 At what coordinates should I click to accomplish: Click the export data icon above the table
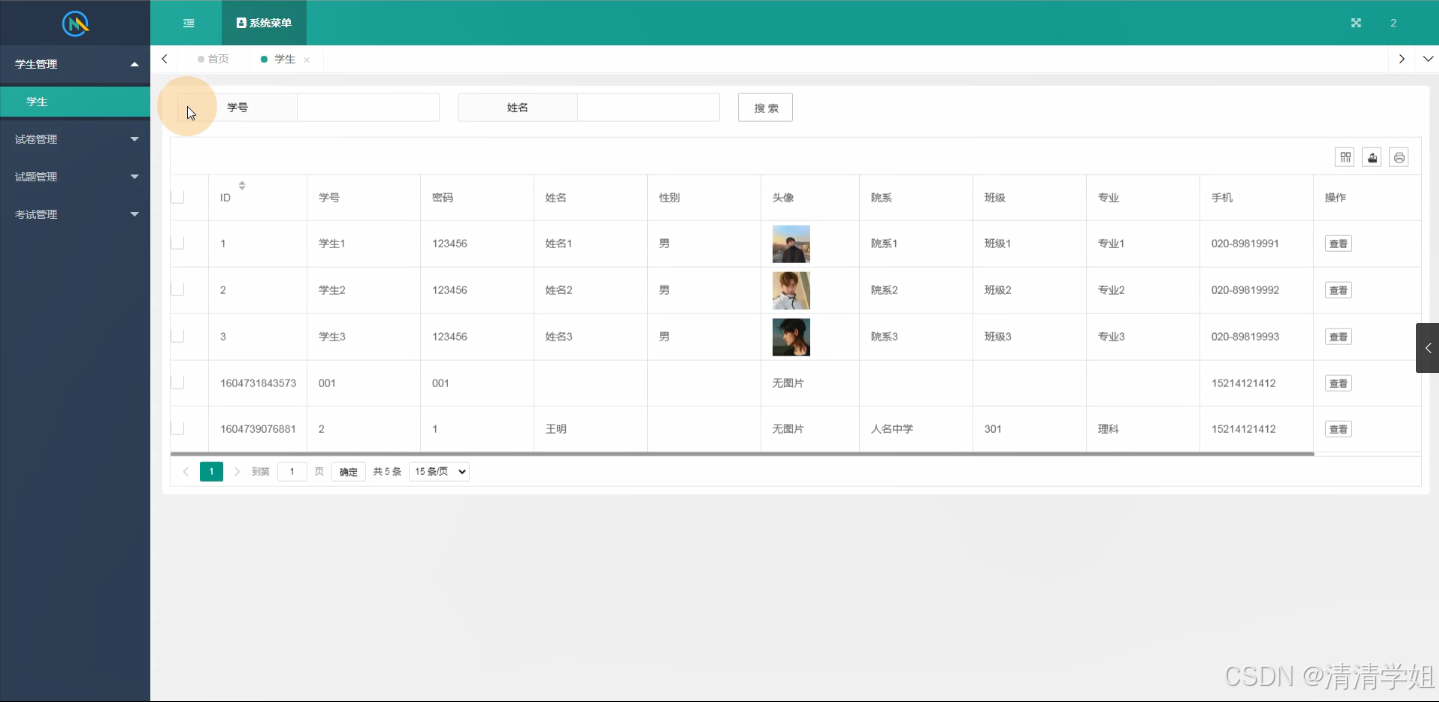1371,157
